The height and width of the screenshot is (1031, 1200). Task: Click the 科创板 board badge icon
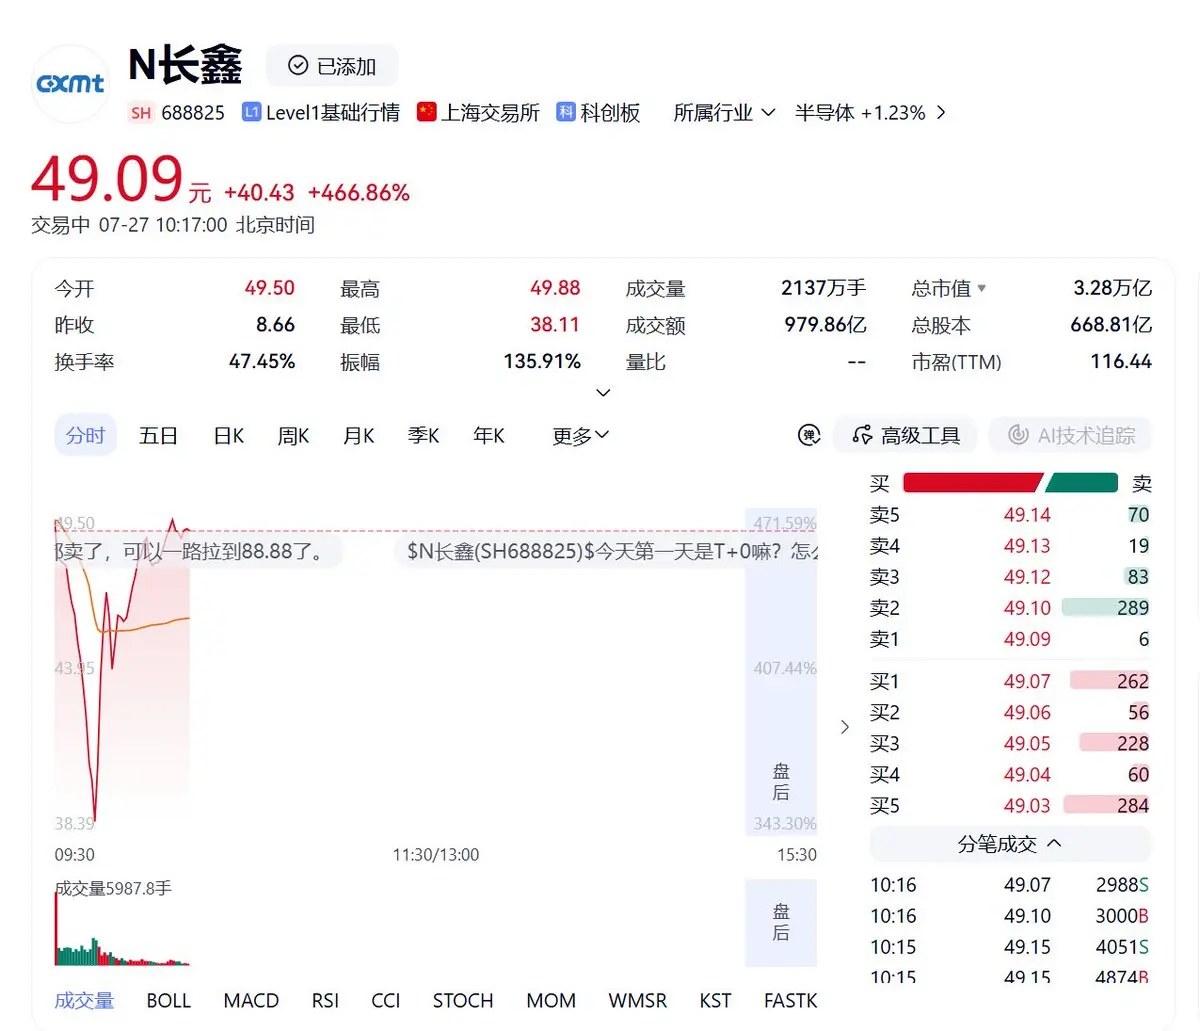[x=566, y=112]
